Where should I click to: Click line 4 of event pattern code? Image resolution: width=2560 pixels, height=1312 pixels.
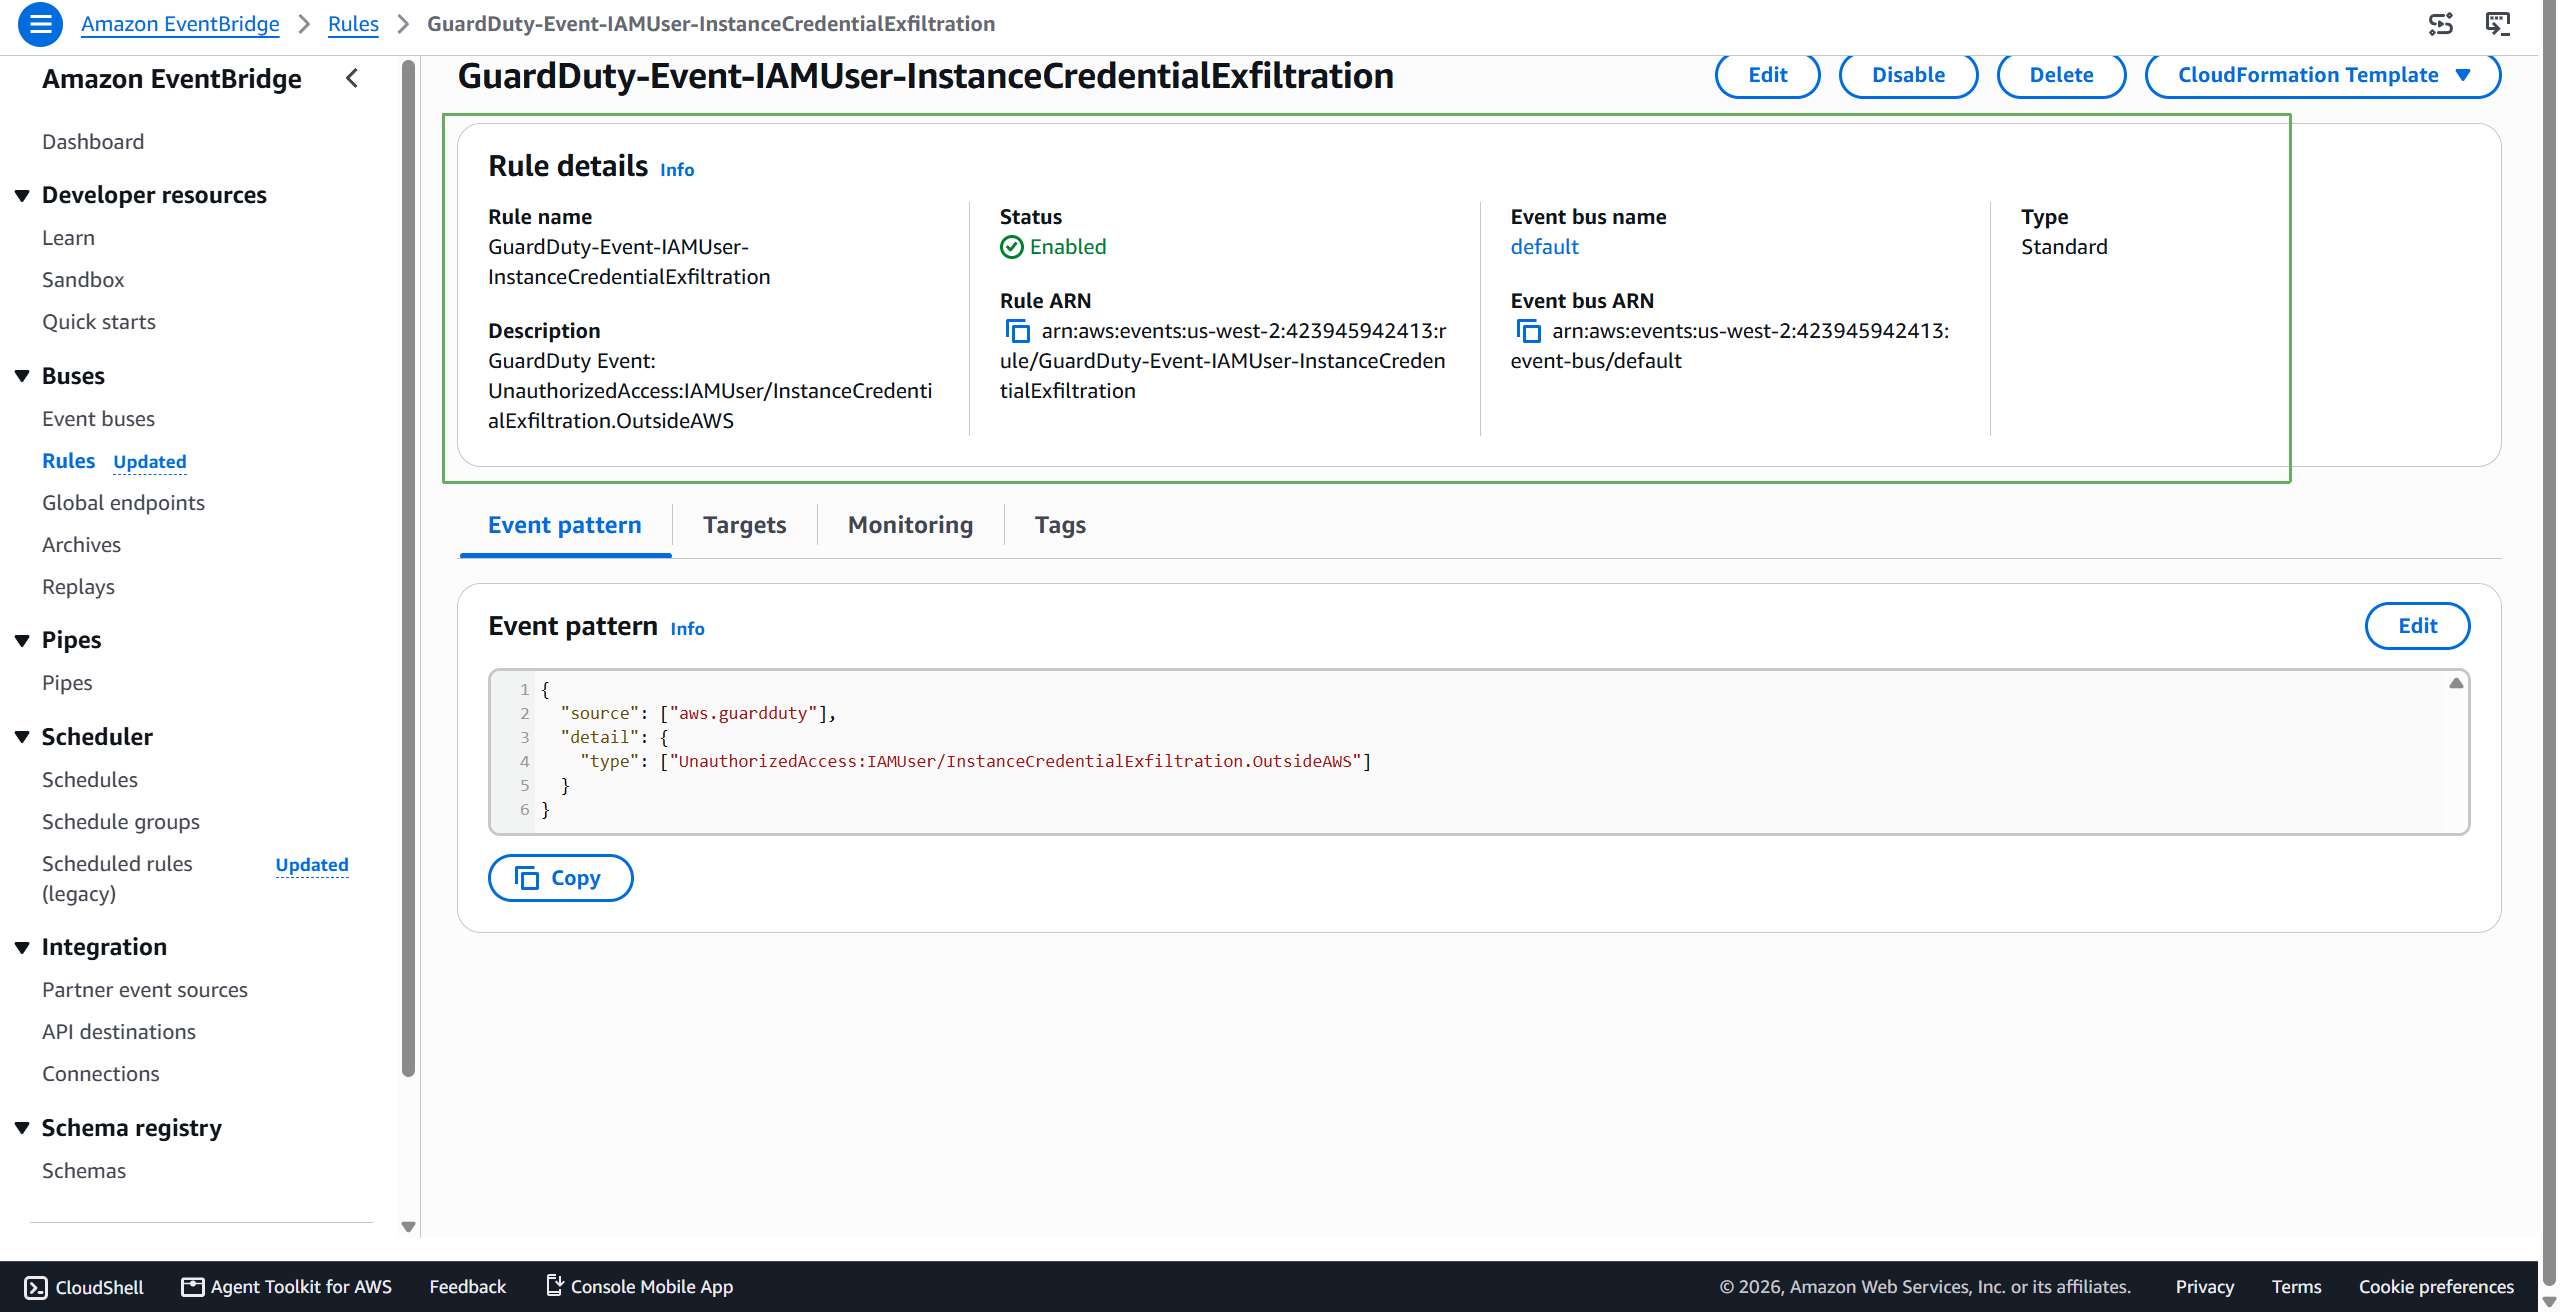tap(975, 762)
